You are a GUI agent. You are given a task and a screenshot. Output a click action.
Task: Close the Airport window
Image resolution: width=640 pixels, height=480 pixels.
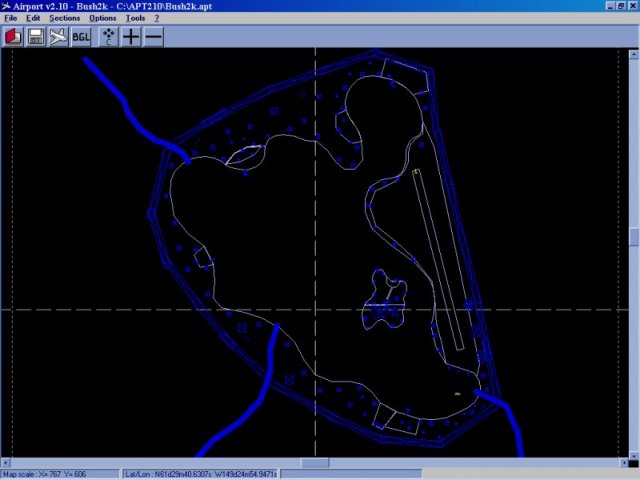(x=632, y=6)
